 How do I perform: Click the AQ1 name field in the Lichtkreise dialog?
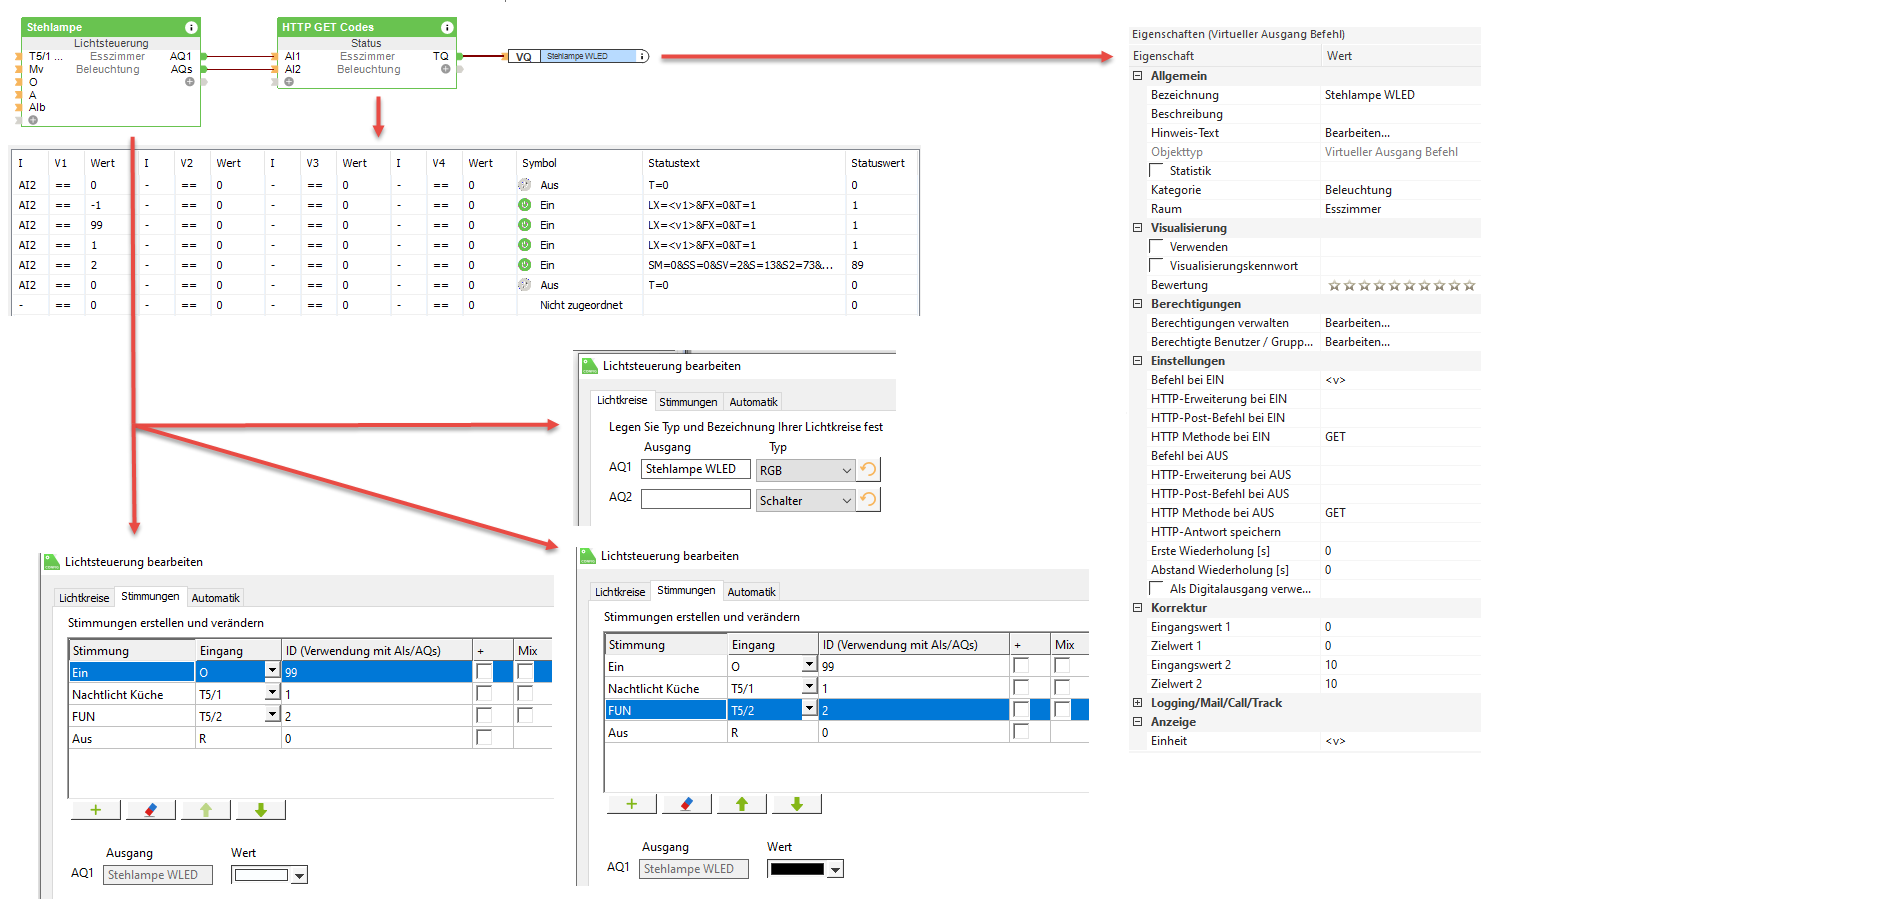pyautogui.click(x=695, y=469)
